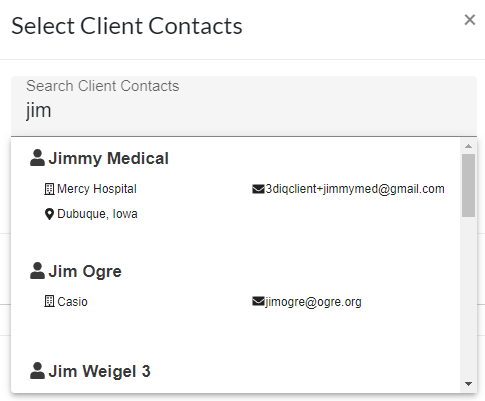Click the Casio company name
Image resolution: width=485 pixels, height=401 pixels.
pyautogui.click(x=72, y=302)
